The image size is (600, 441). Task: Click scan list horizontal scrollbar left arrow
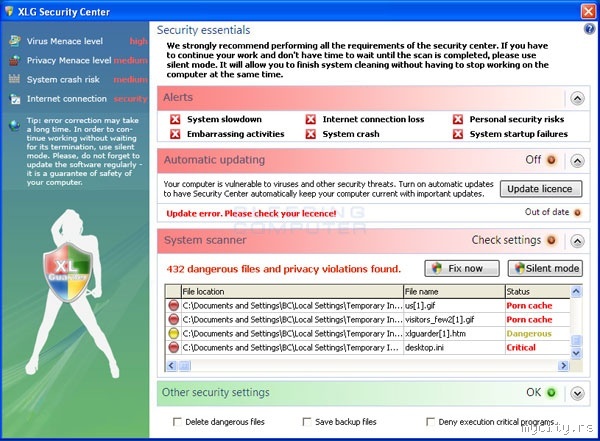(x=171, y=366)
